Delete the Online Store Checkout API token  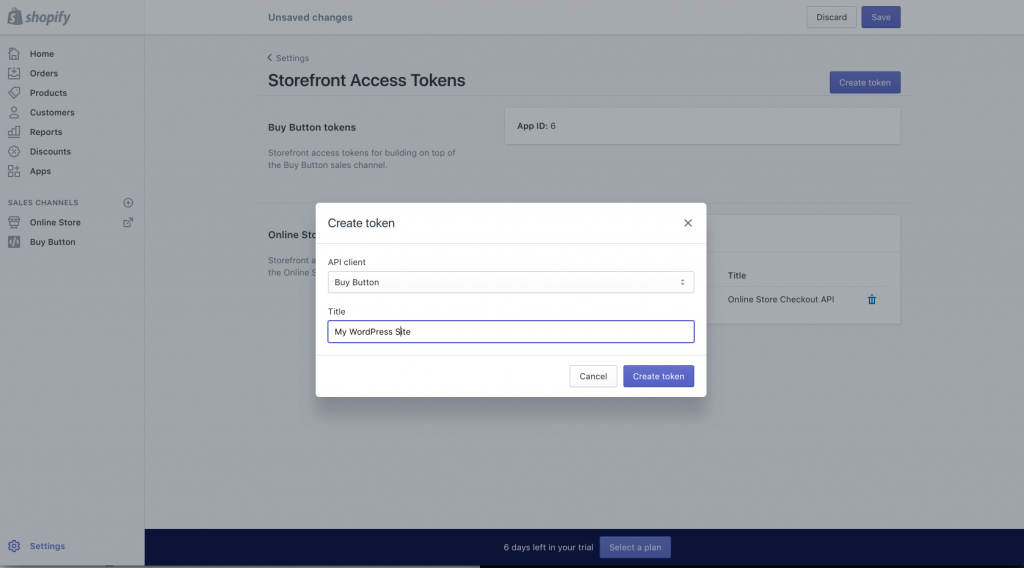(872, 299)
